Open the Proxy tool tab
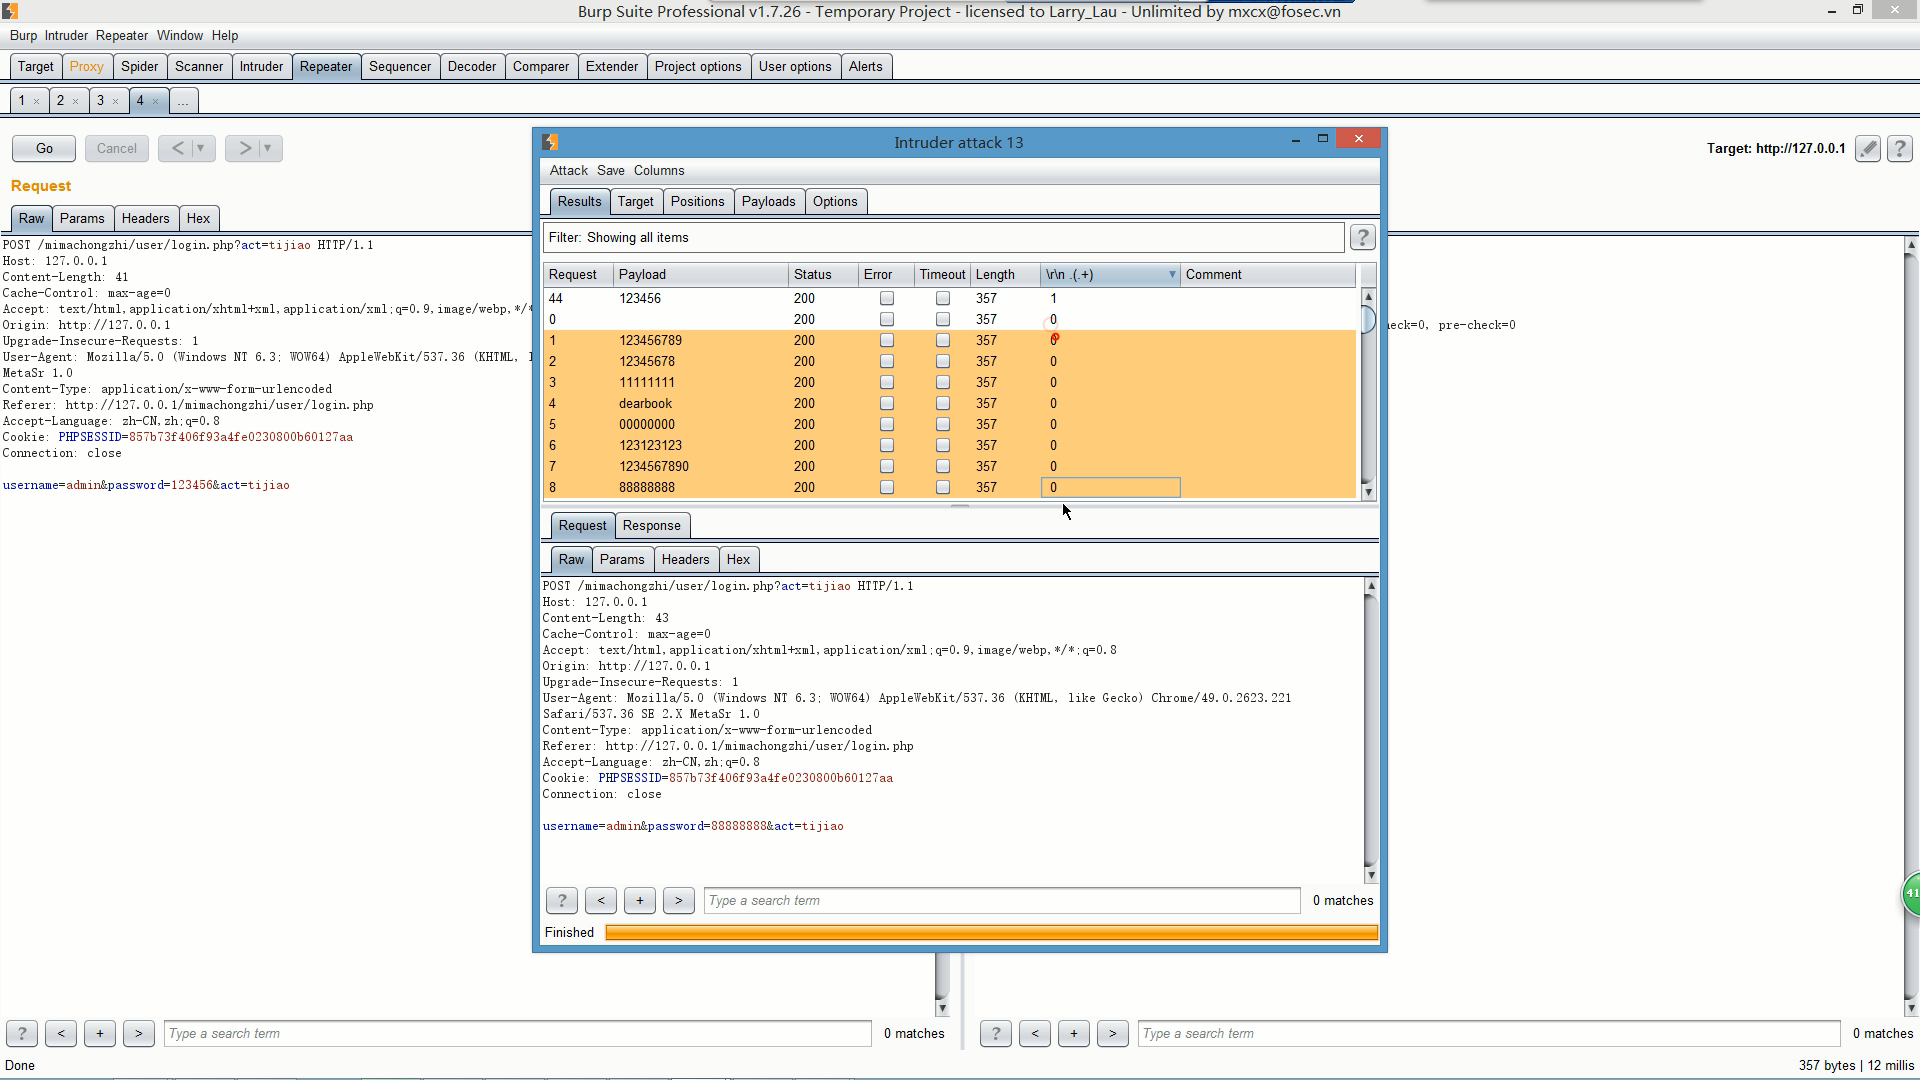 click(86, 66)
